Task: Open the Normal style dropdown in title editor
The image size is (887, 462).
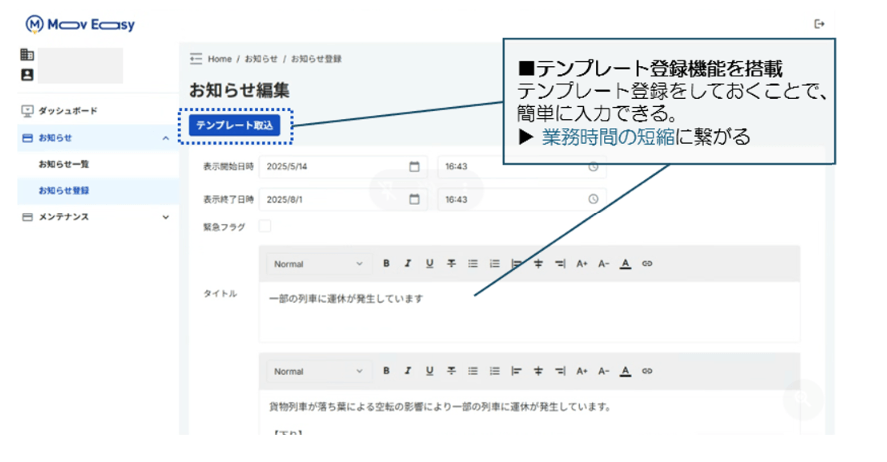Action: [317, 264]
